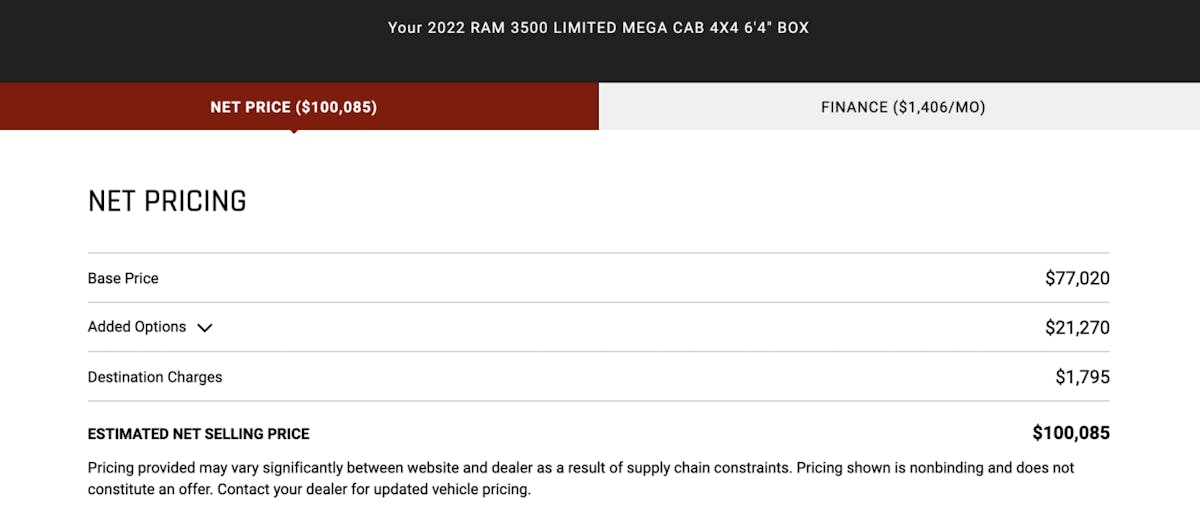The image size is (1200, 526).
Task: Click the $21,270 added options amount
Action: [x=1077, y=327]
